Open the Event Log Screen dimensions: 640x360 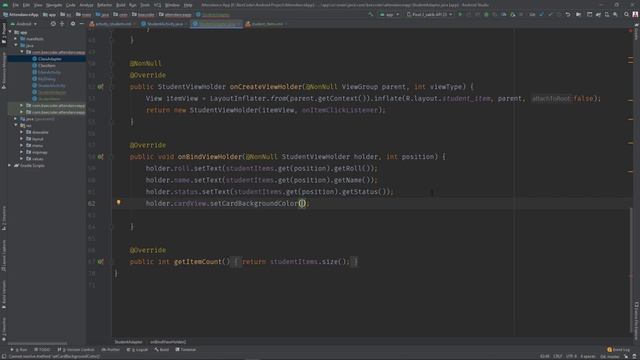click(619, 350)
